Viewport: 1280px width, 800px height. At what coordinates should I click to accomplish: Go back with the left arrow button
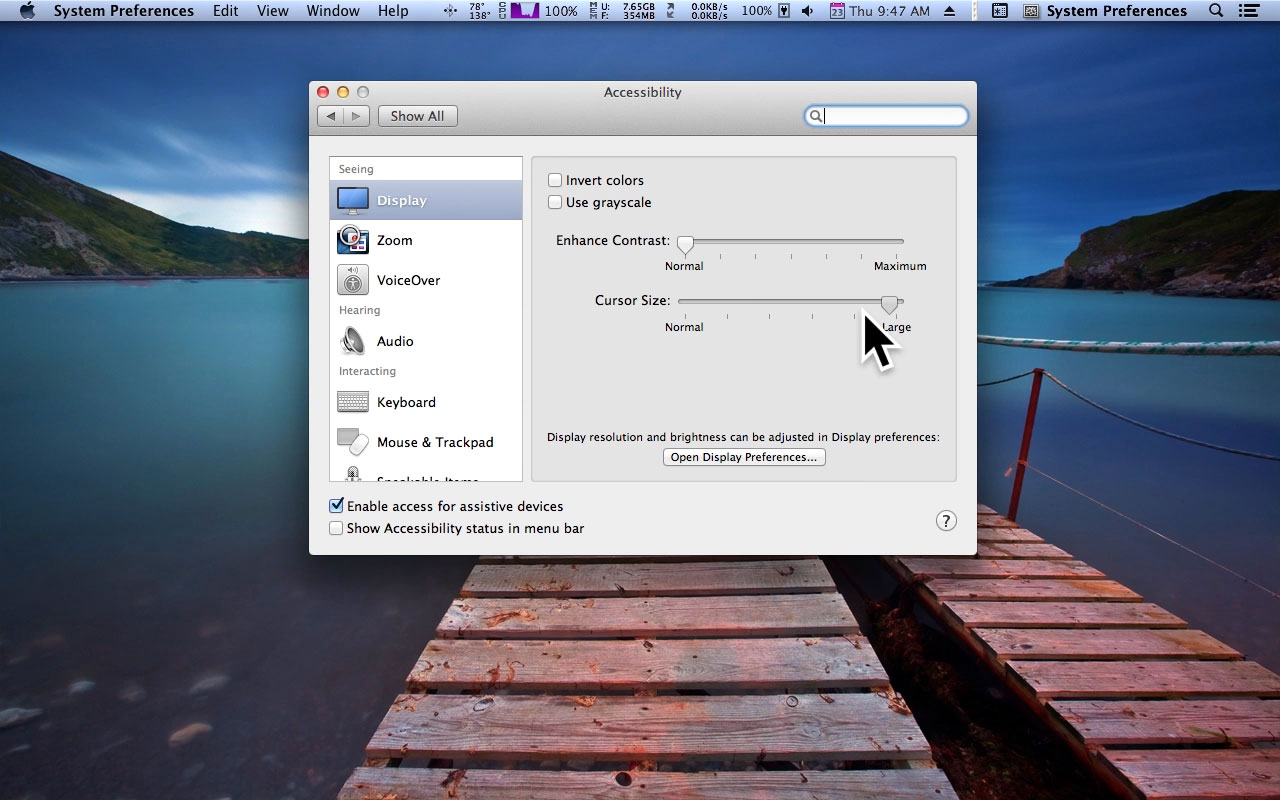(x=331, y=116)
